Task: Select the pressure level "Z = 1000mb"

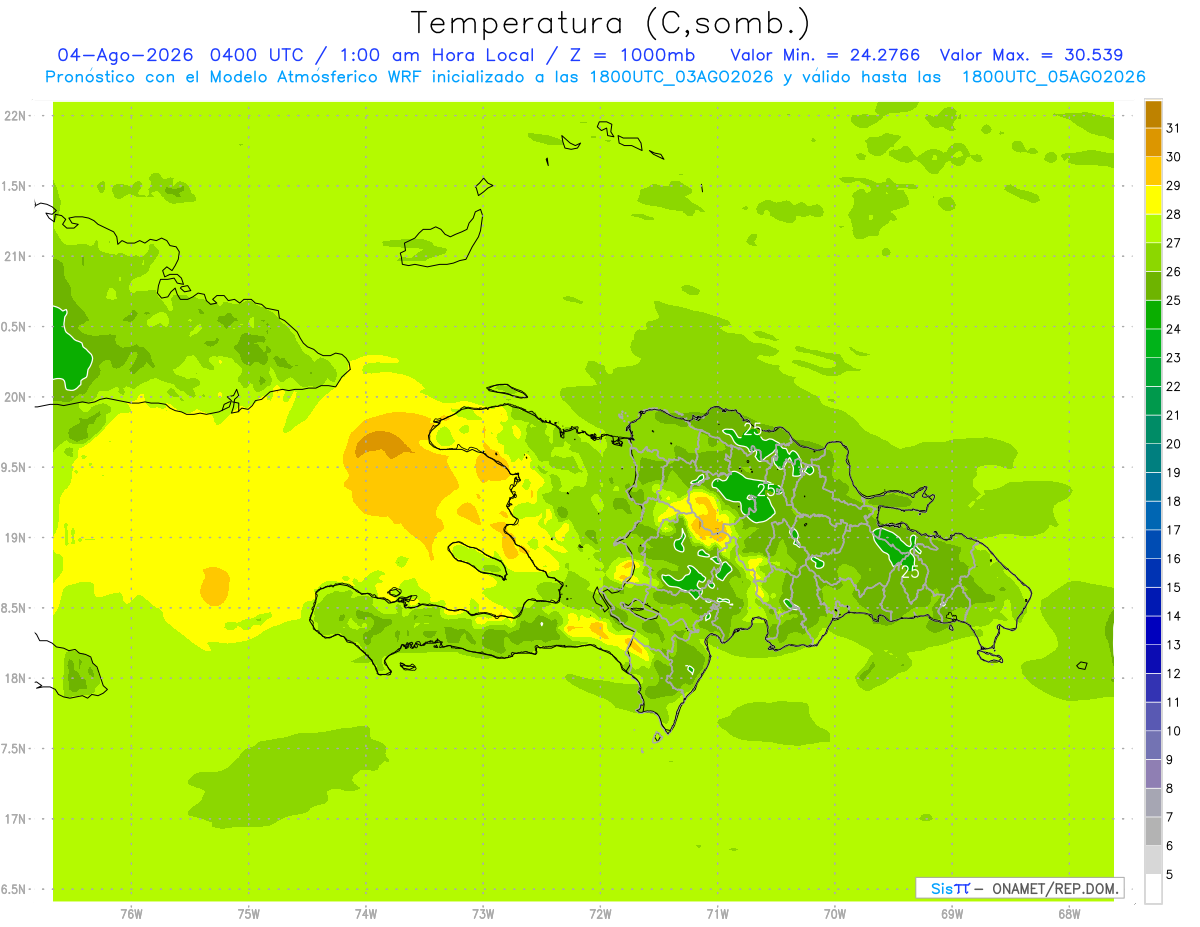Action: 630,55
